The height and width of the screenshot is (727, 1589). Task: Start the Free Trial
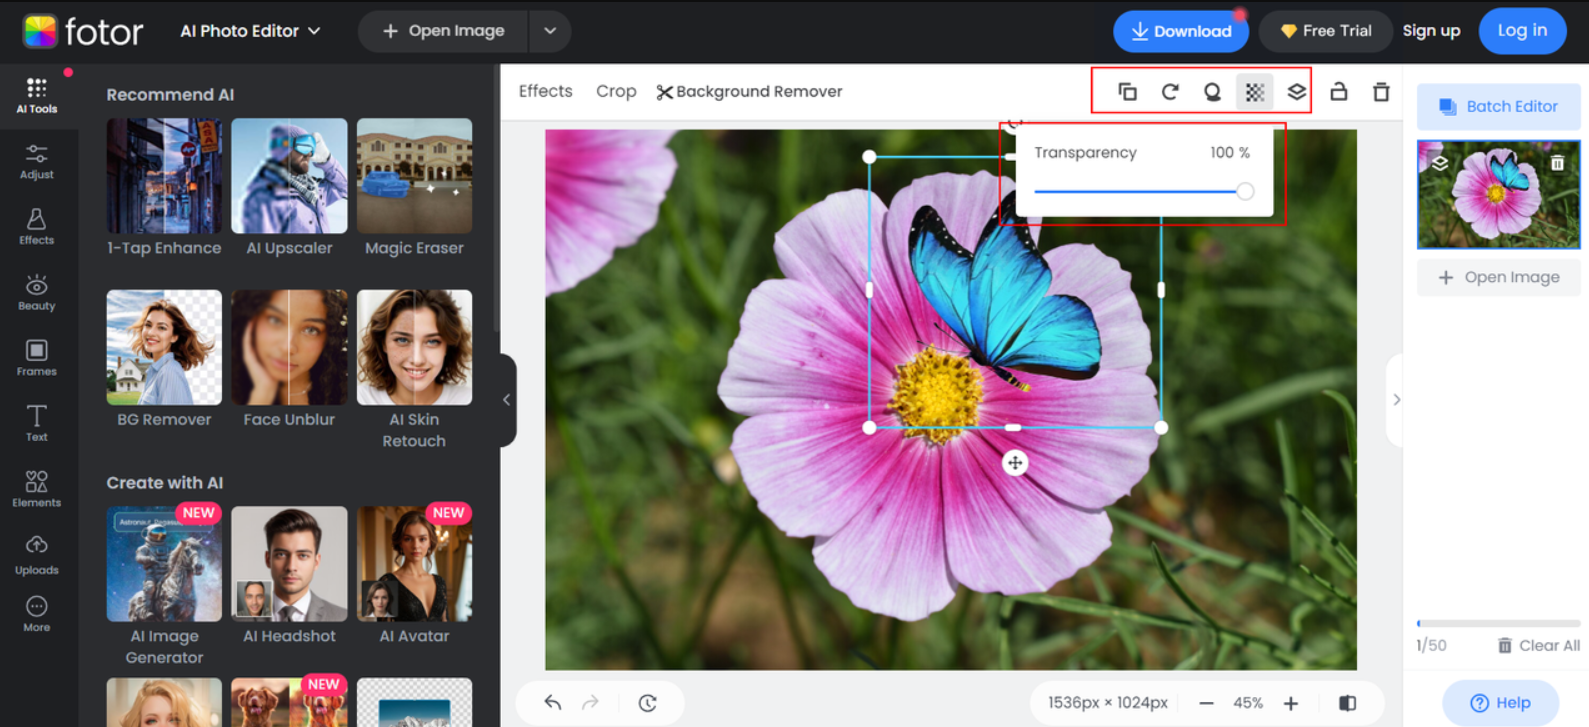(1326, 31)
